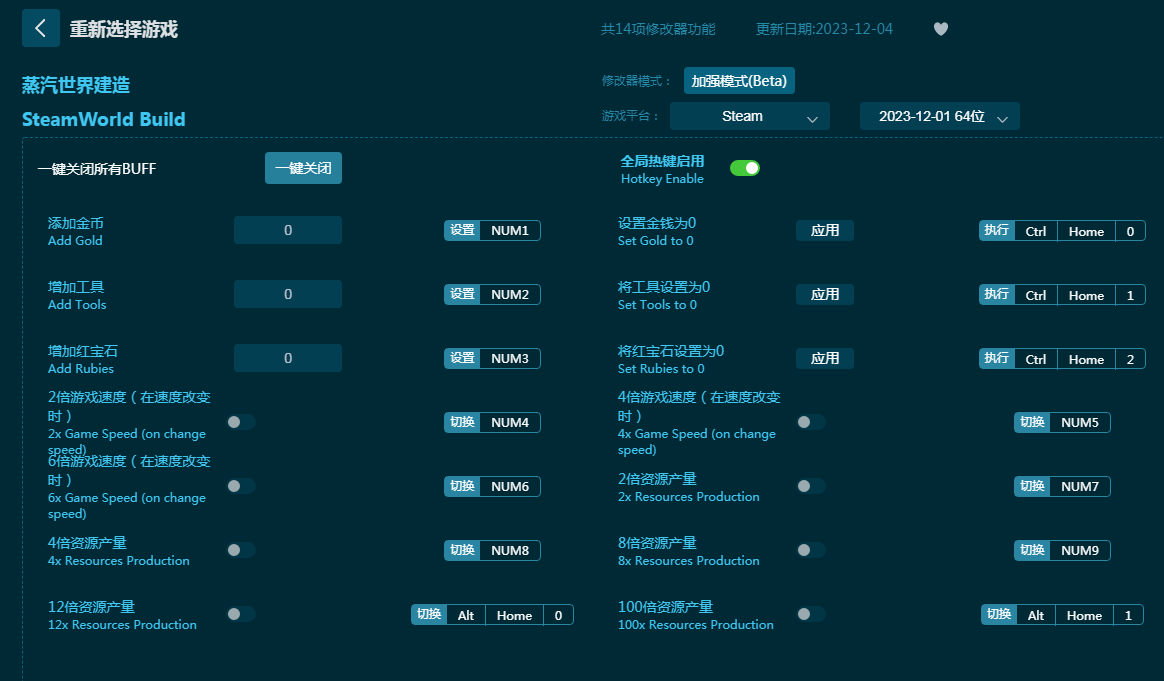Screen dimensions: 1164x681
Task: Click 切换 hotkey button for NUM9
Action: (x=1032, y=550)
